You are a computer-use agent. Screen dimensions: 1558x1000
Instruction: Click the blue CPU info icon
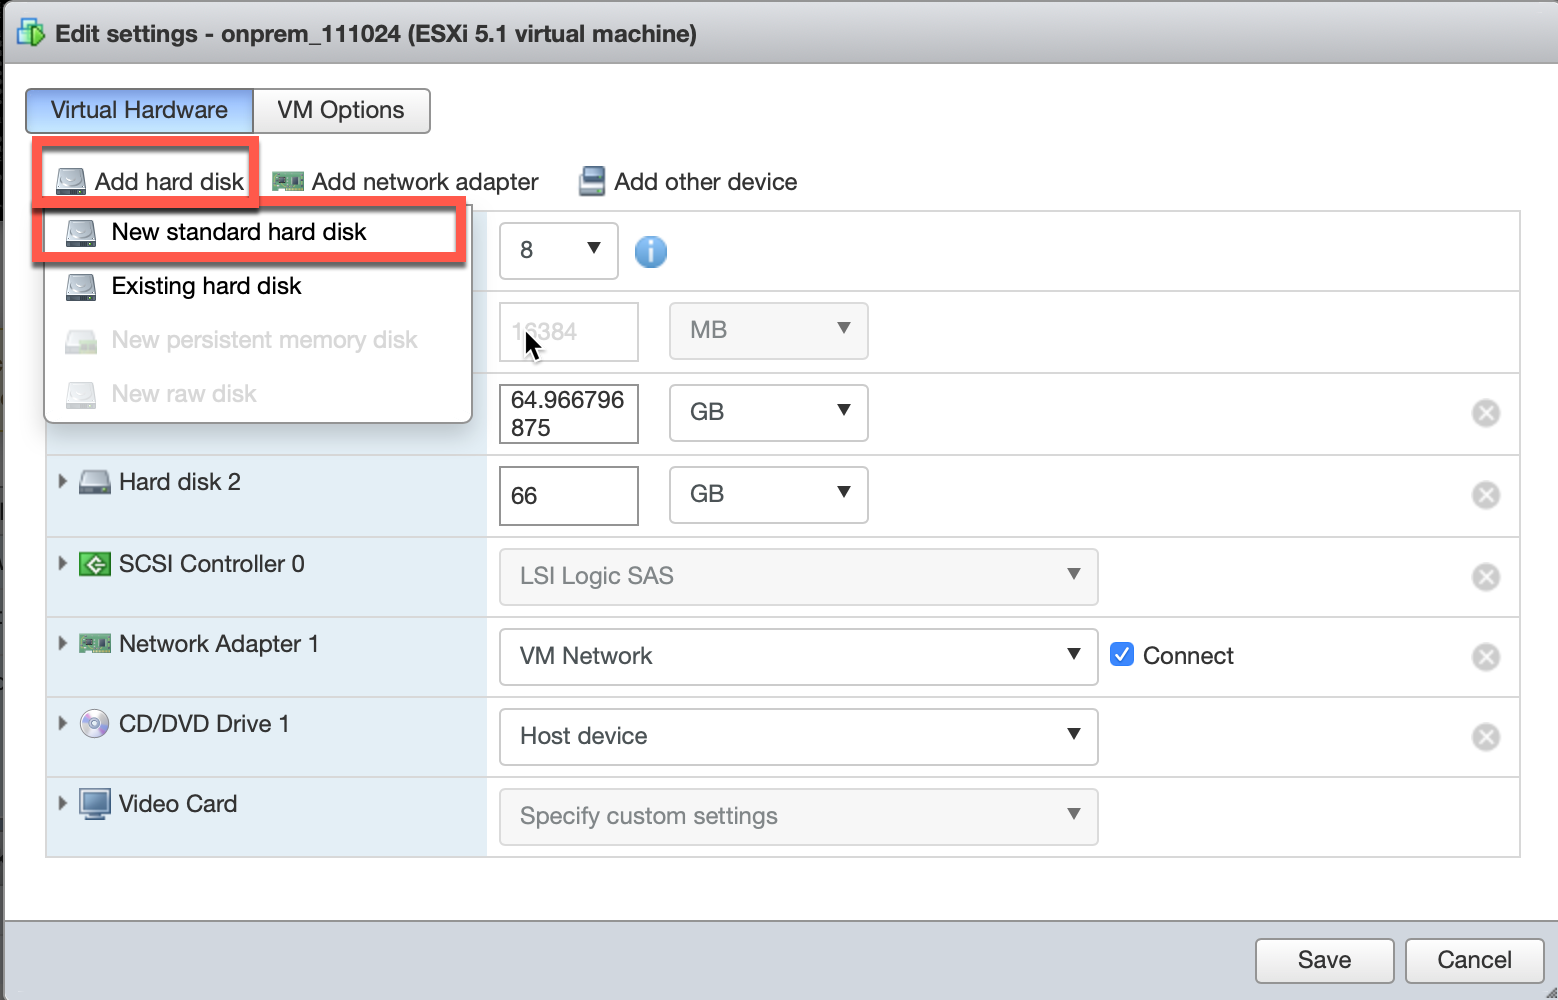(651, 251)
